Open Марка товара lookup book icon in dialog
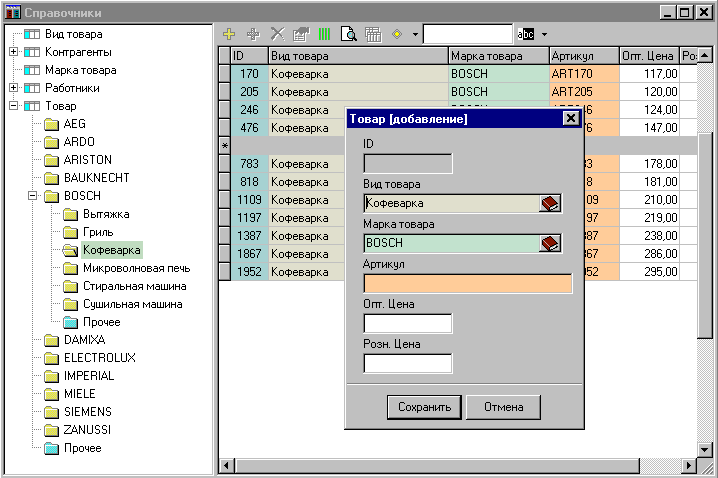 pos(550,243)
